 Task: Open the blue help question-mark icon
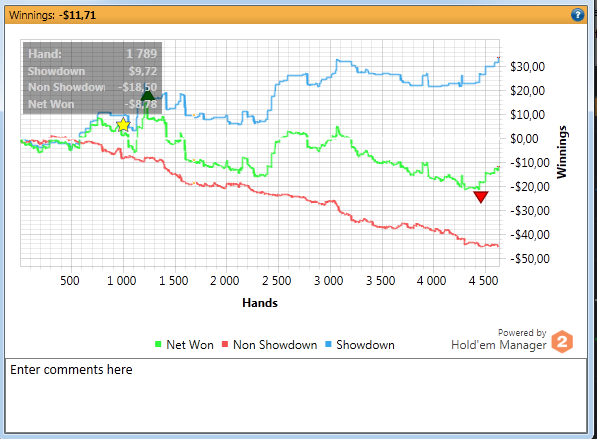[x=578, y=15]
